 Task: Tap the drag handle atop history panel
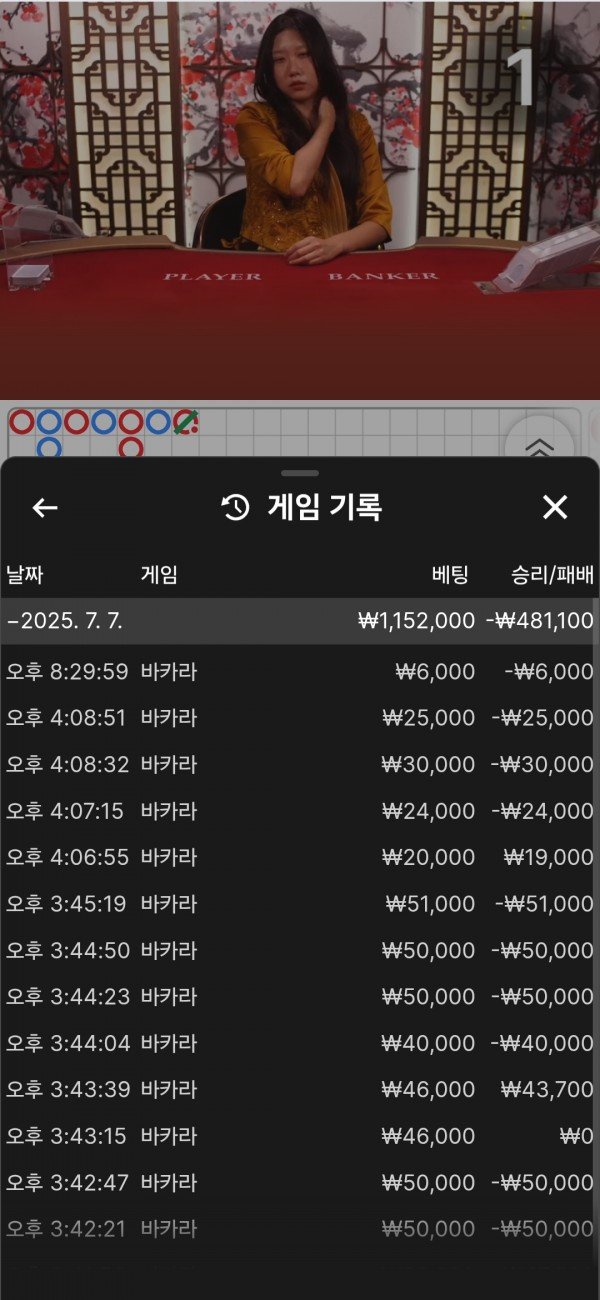(300, 473)
